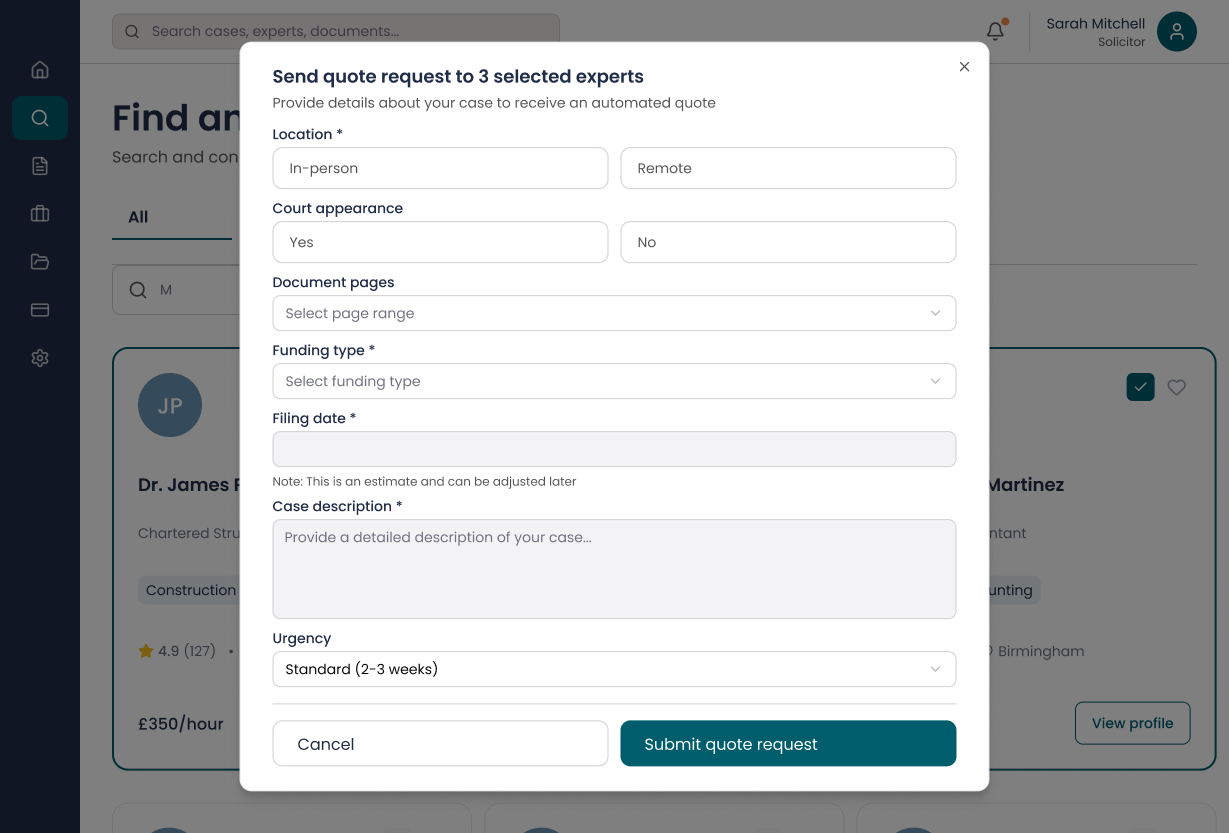Select No for court appearance
This screenshot has height=833, width=1229.
click(788, 242)
